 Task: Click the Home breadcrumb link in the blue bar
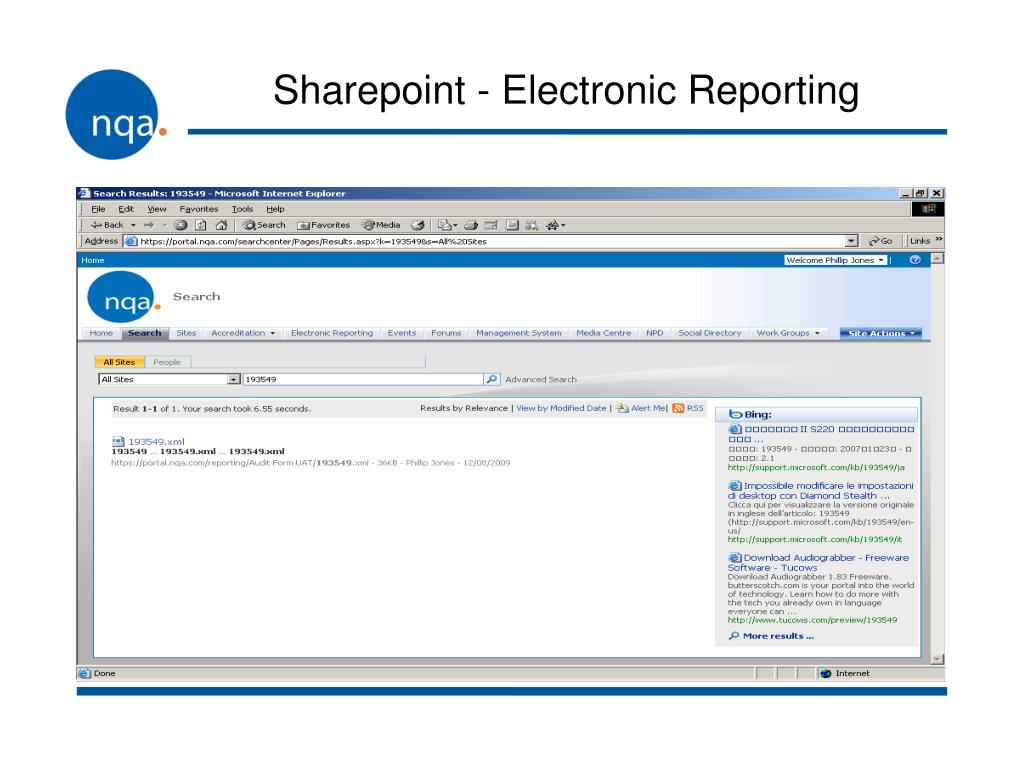point(93,260)
